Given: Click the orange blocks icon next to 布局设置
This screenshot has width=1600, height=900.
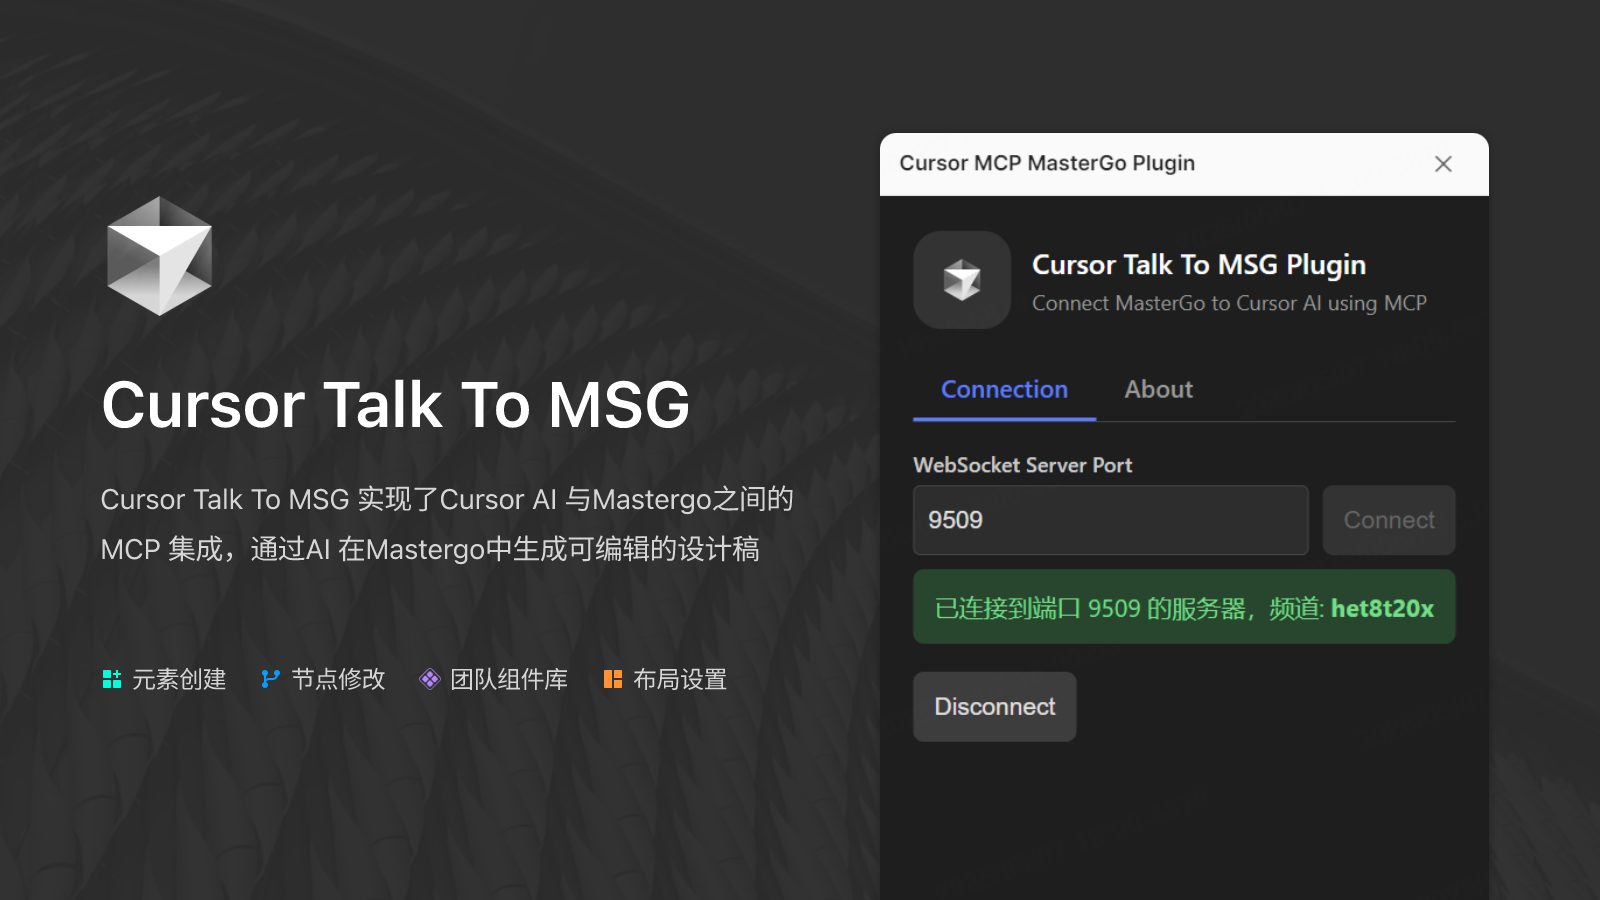Looking at the screenshot, I should (x=613, y=679).
